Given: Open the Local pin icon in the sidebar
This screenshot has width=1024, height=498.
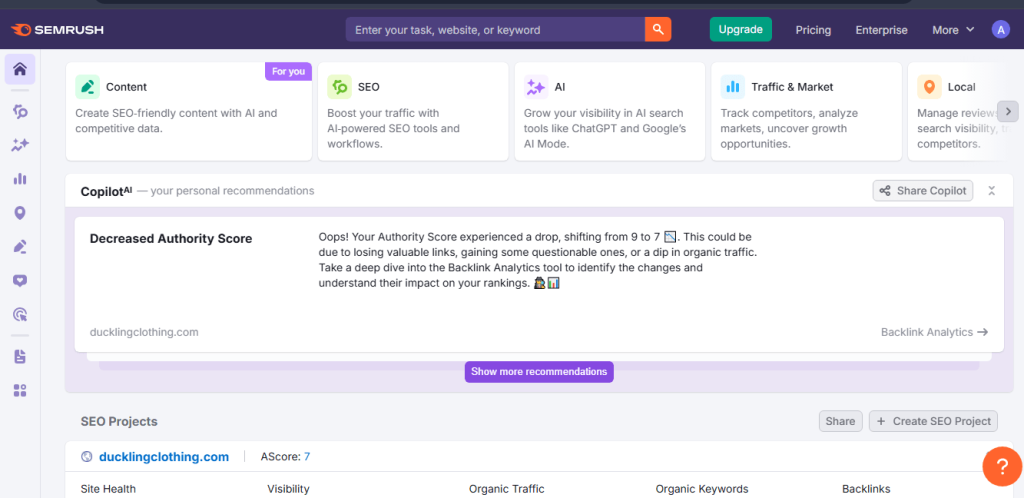Looking at the screenshot, I should tap(20, 213).
